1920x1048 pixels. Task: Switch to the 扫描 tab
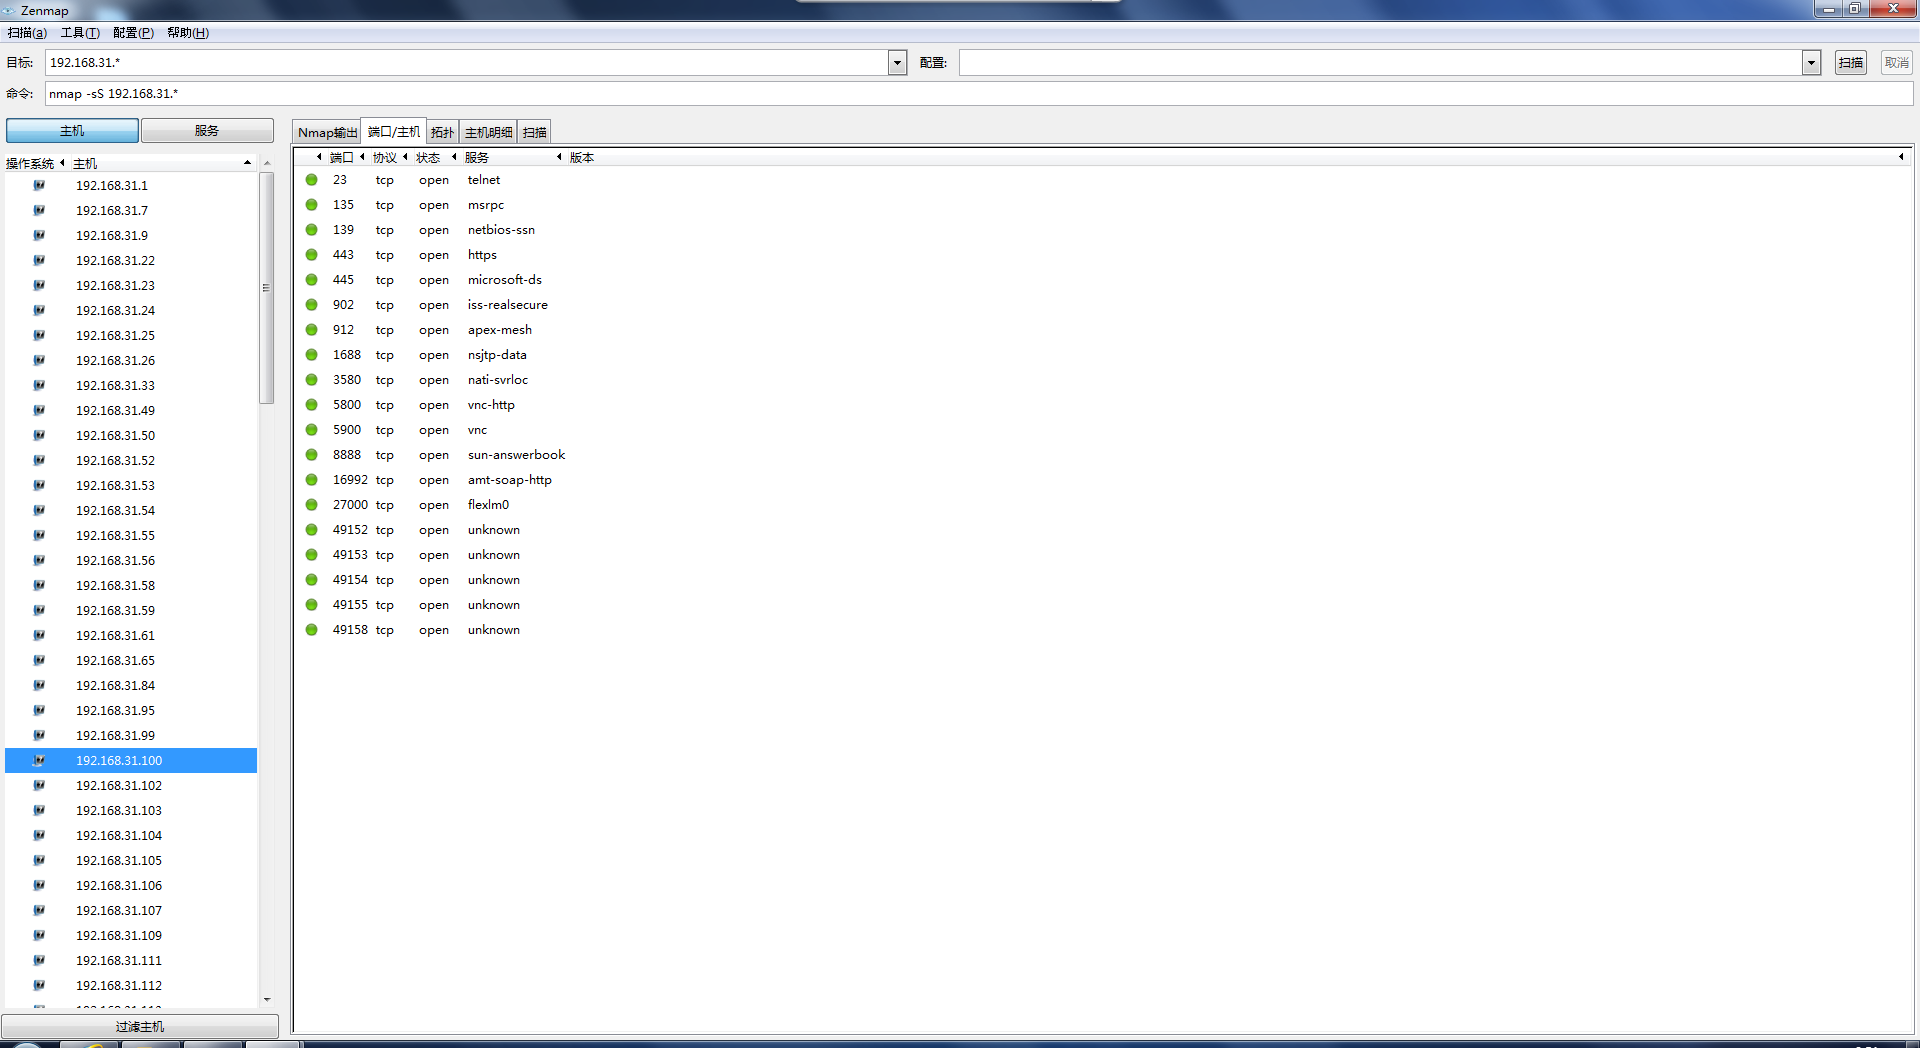[535, 132]
